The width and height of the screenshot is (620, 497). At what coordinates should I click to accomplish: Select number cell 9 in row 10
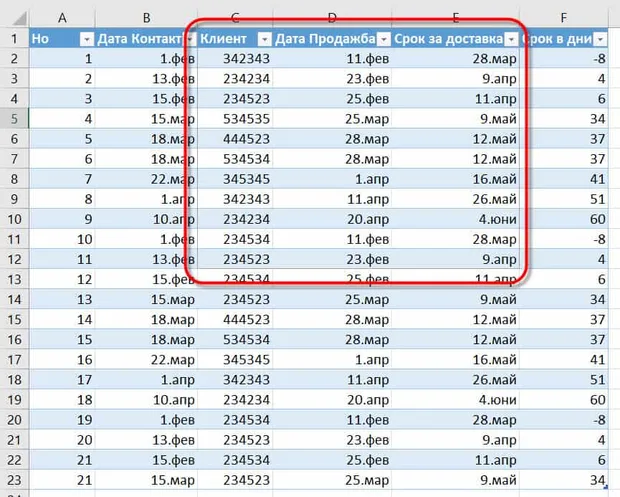(x=62, y=219)
